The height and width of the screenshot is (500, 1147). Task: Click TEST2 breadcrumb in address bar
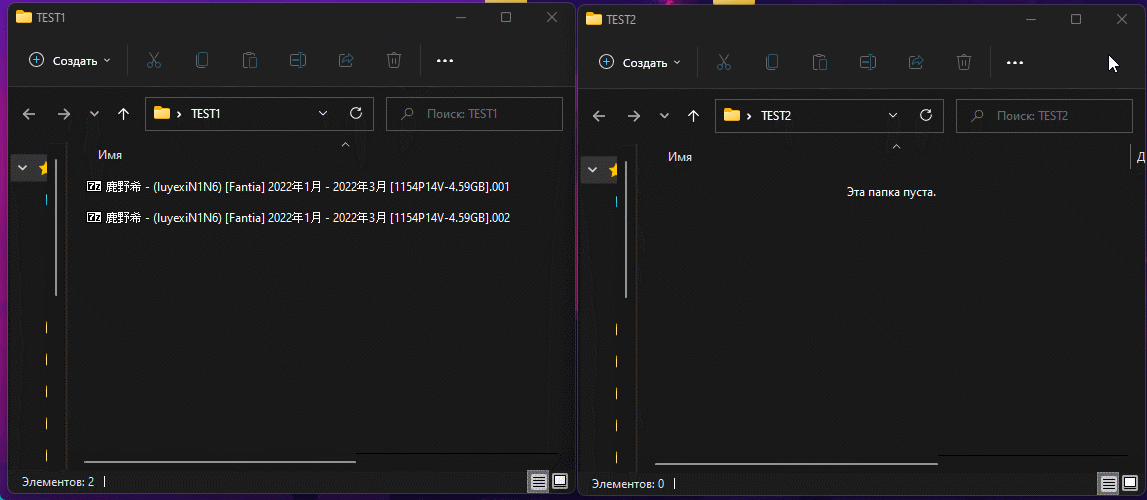tap(776, 115)
